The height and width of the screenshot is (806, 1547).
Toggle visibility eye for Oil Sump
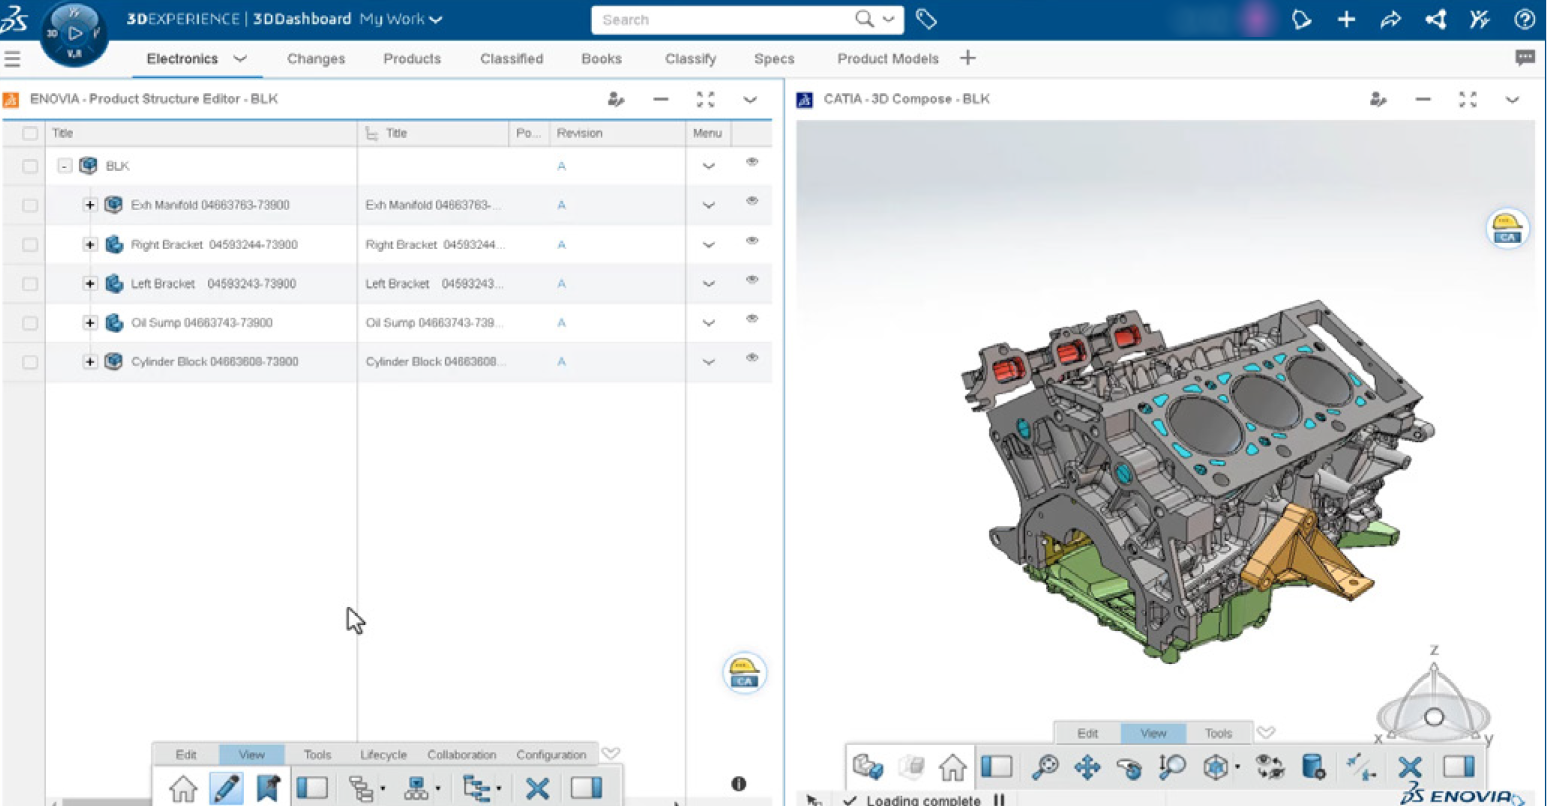click(x=752, y=319)
